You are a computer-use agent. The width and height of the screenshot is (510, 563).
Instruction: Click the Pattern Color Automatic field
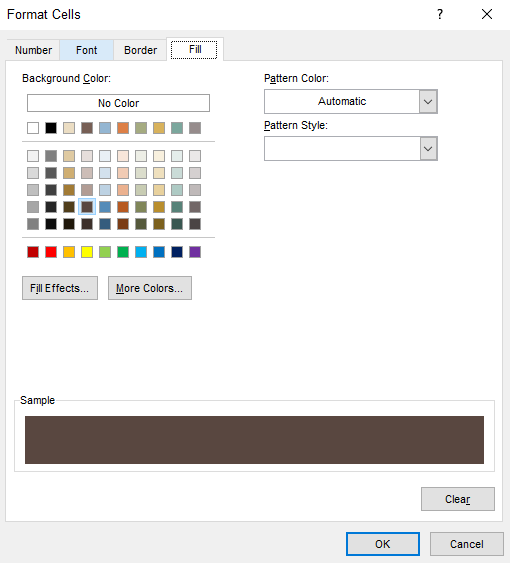coord(342,102)
